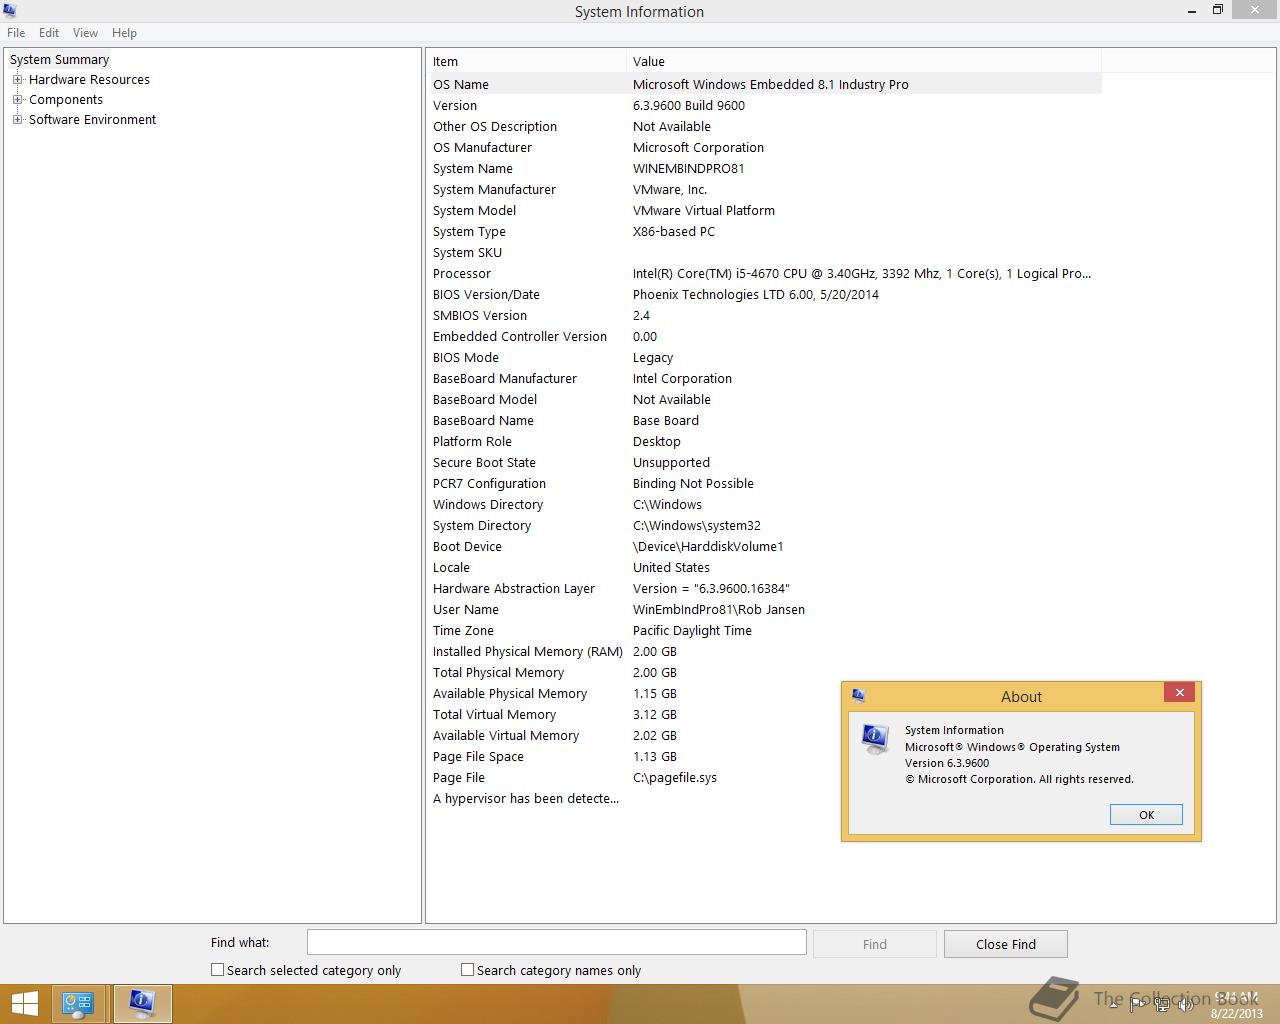The width and height of the screenshot is (1280, 1024).
Task: Open the Edit menu
Action: (x=49, y=33)
